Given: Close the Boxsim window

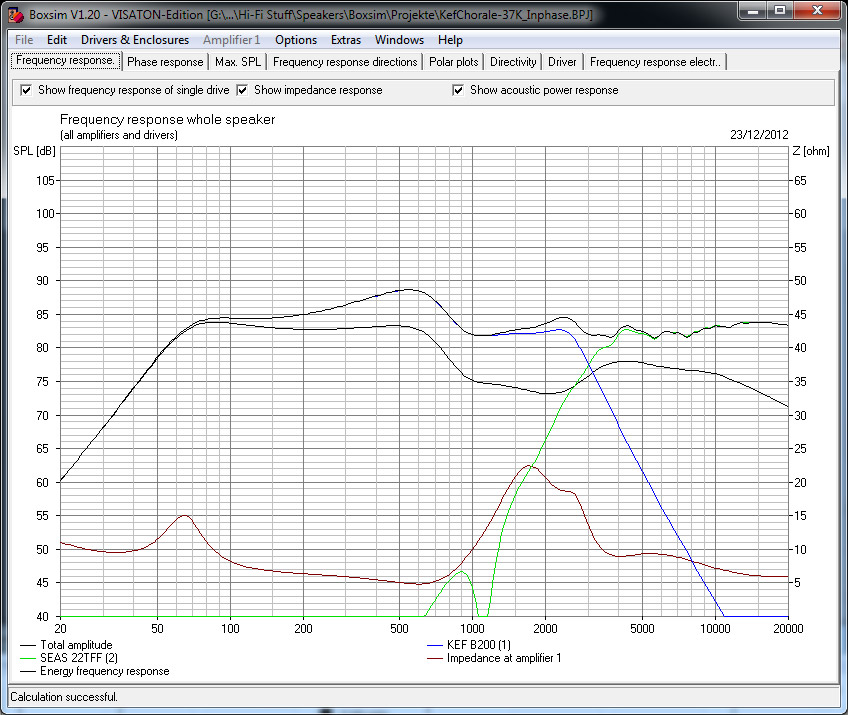Looking at the screenshot, I should click(x=817, y=10).
